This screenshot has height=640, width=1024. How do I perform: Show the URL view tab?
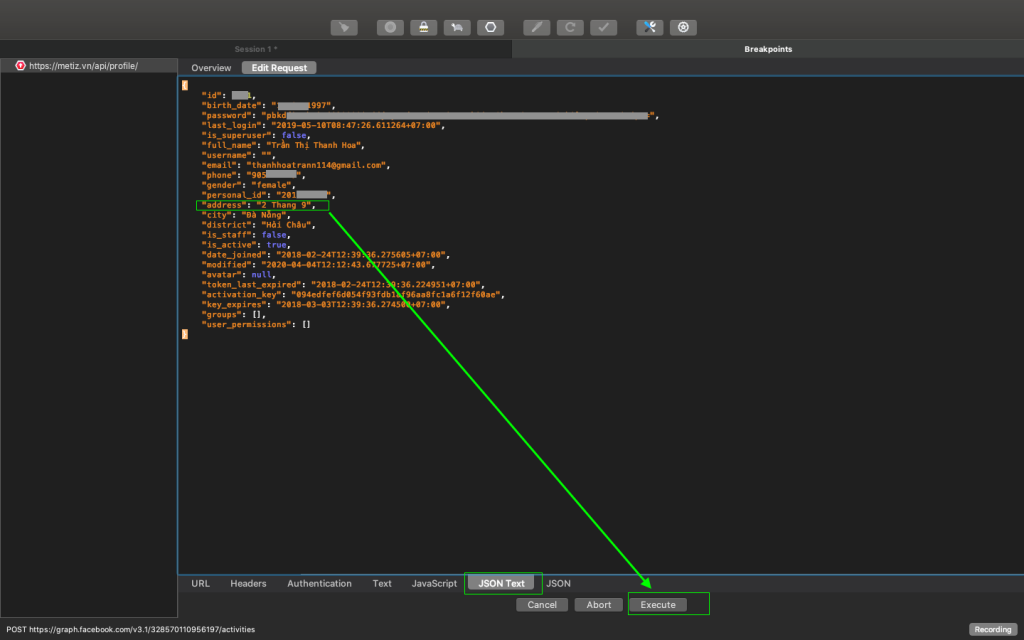coord(200,583)
